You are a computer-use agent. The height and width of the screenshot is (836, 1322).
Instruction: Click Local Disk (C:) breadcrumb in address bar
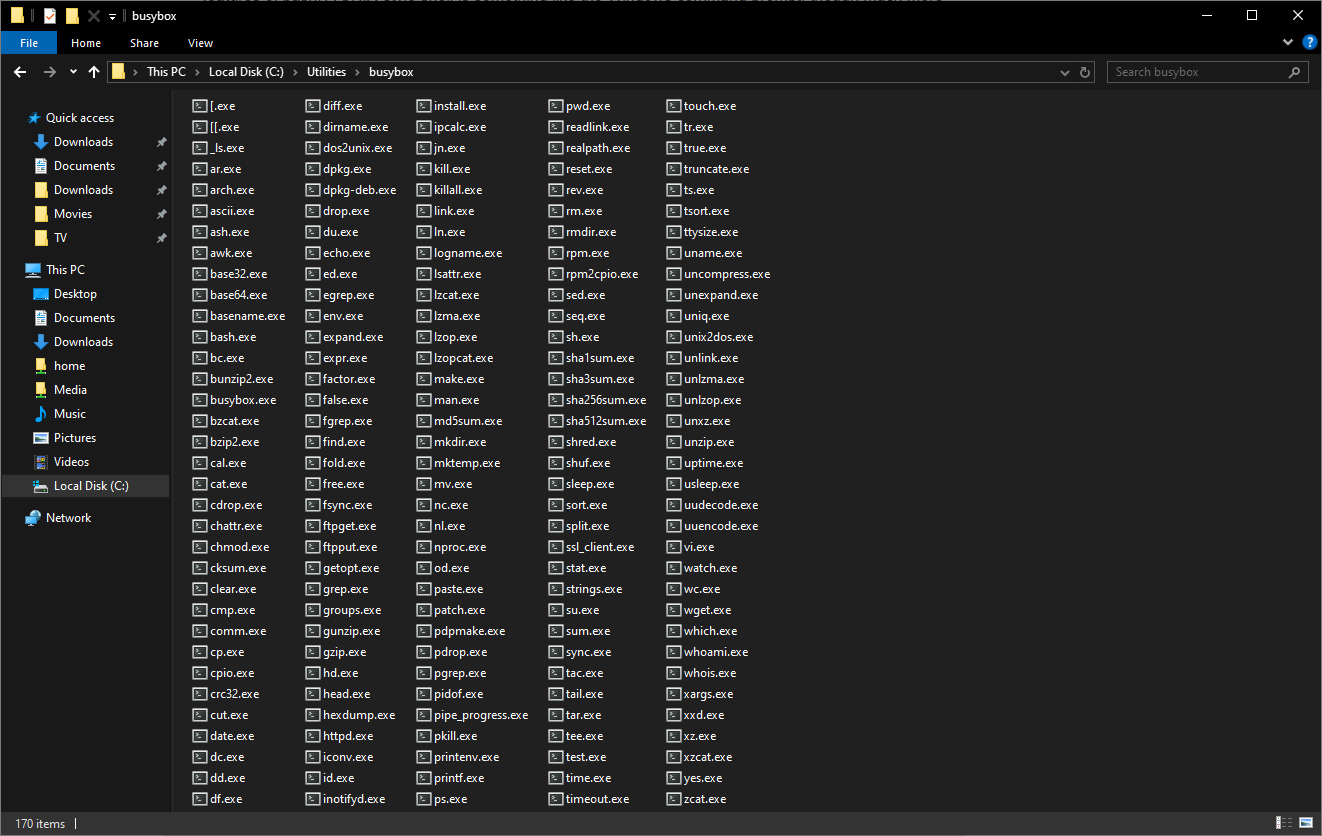click(246, 72)
